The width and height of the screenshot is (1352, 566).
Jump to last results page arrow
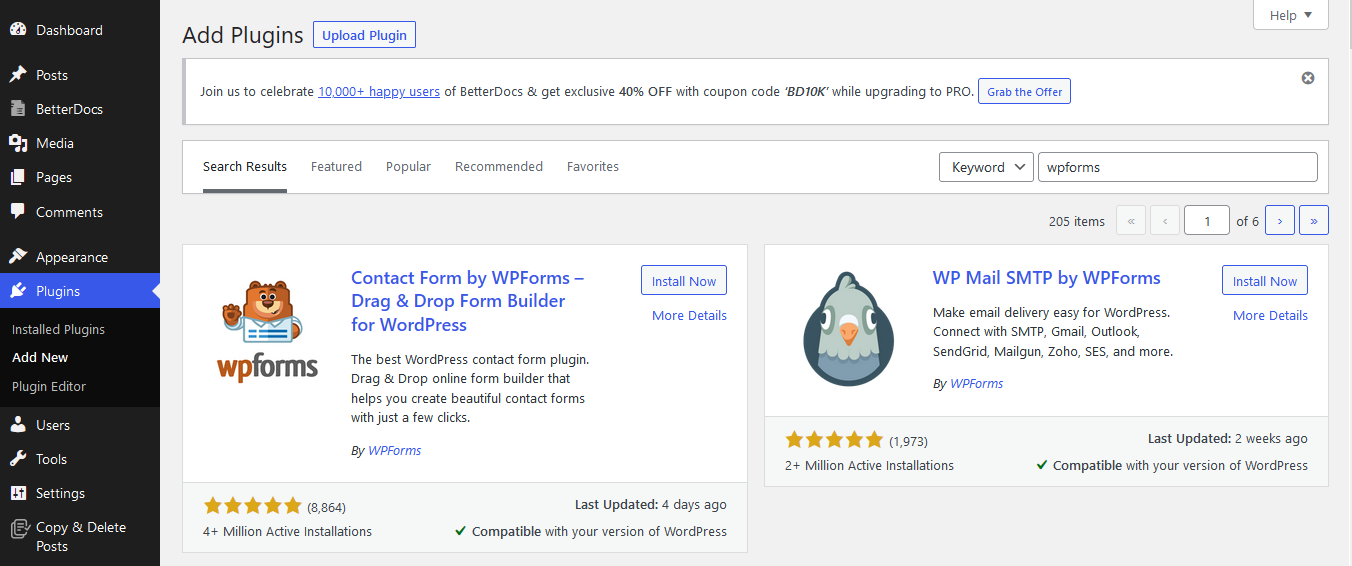[x=1314, y=221]
